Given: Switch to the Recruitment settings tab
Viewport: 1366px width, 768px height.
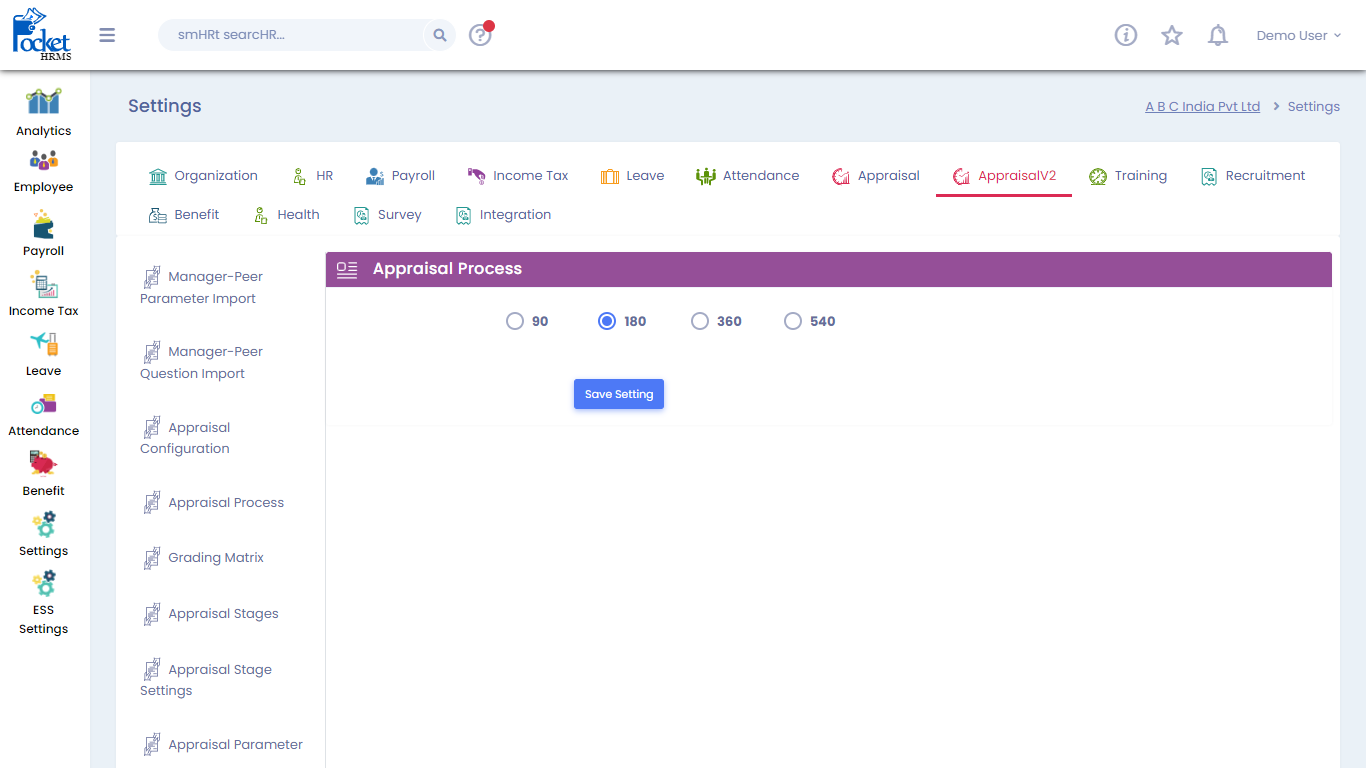Looking at the screenshot, I should 1253,176.
